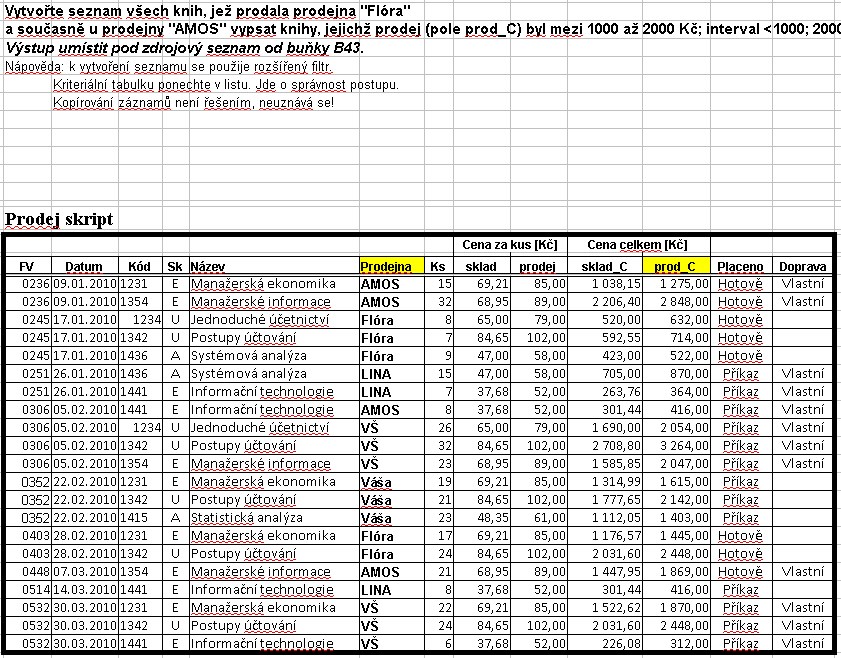The height and width of the screenshot is (658, 841).
Task: Click the sklad_C column header
Action: 604,267
